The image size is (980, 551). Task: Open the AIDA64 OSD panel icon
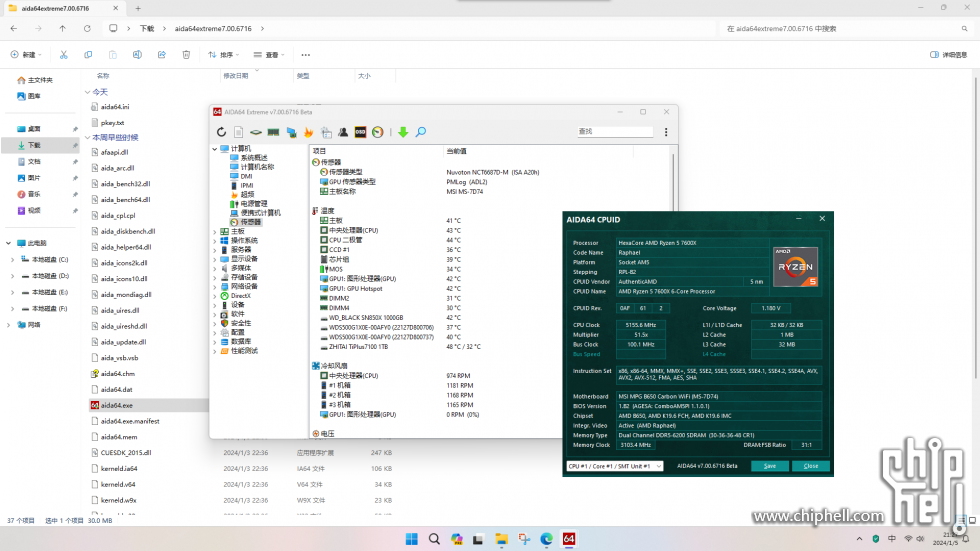(361, 132)
